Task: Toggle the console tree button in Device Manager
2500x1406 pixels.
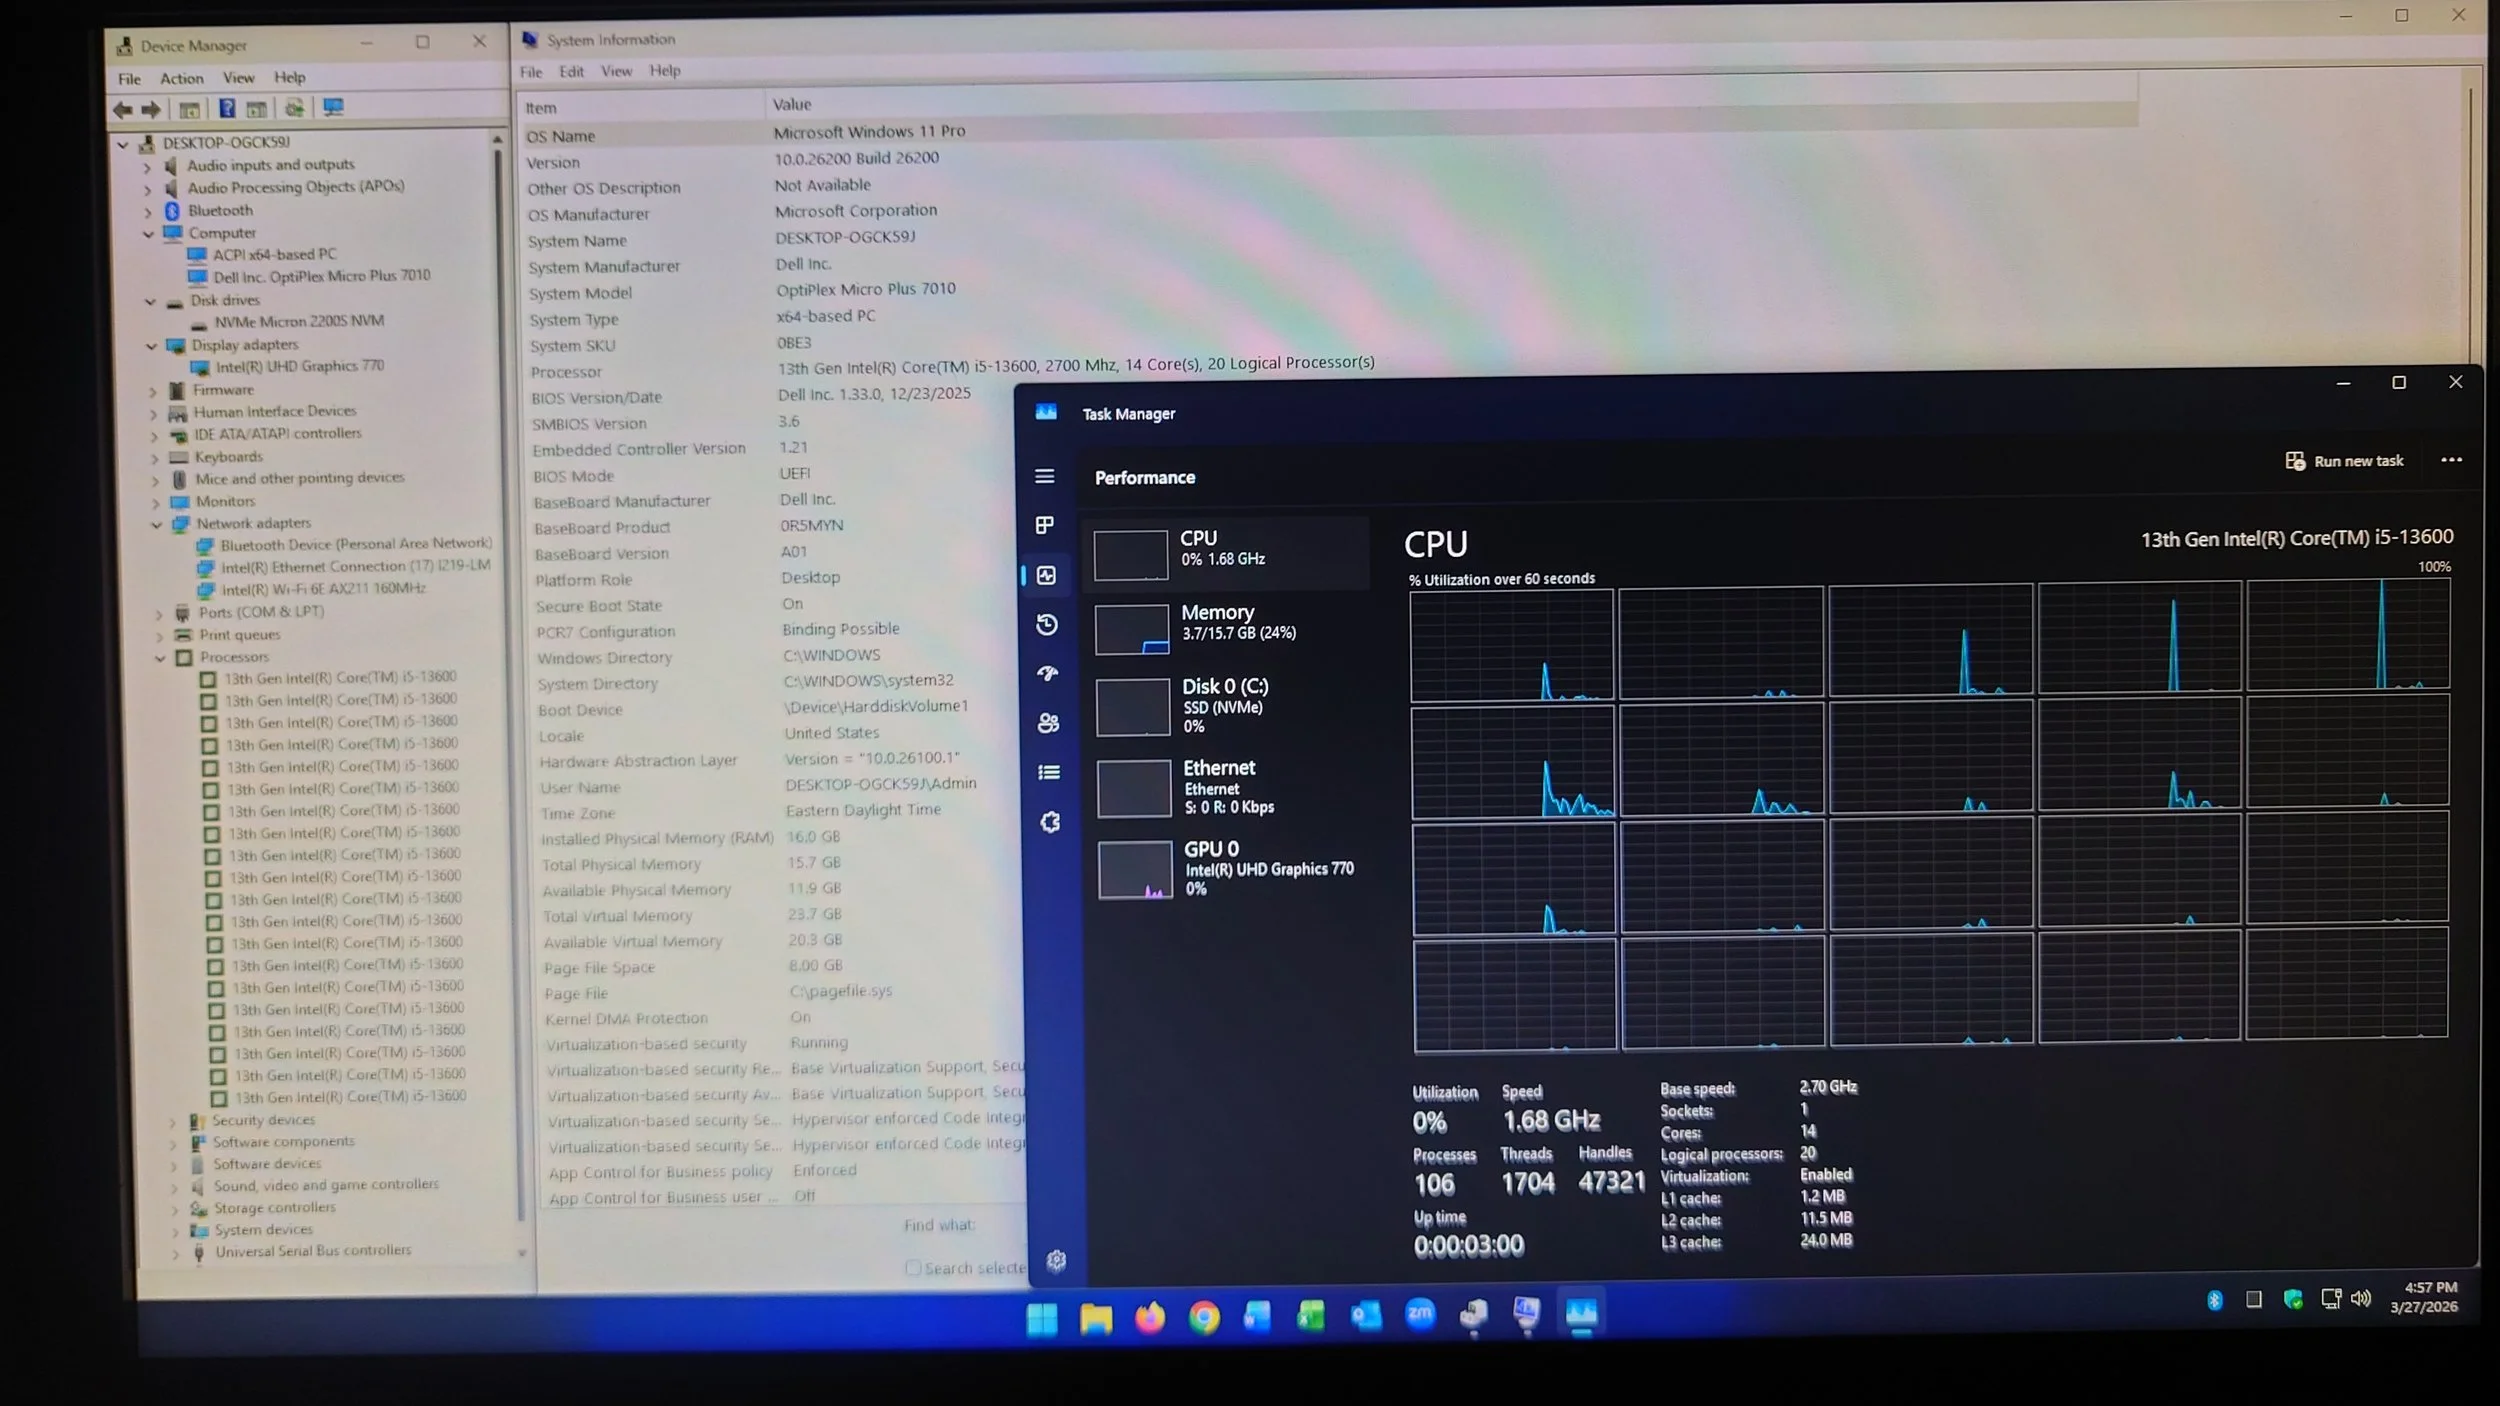Action: [189, 110]
